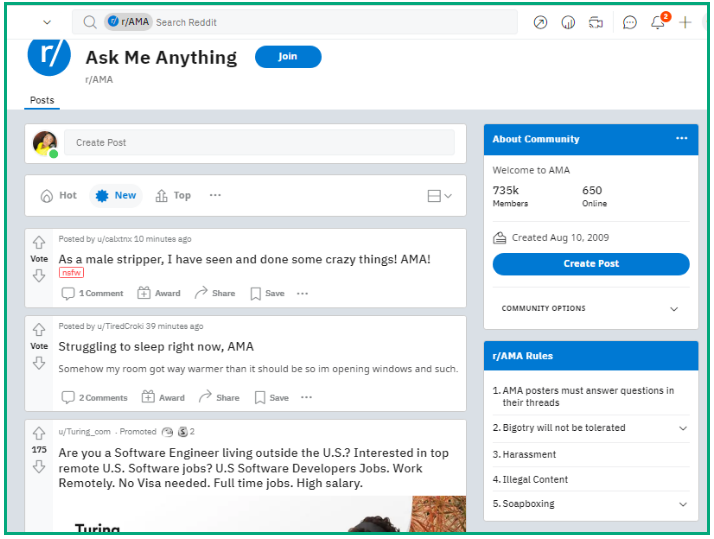This screenshot has width=714, height=539.
Task: Downvote the Turing_com promoted post
Action: (x=39, y=467)
